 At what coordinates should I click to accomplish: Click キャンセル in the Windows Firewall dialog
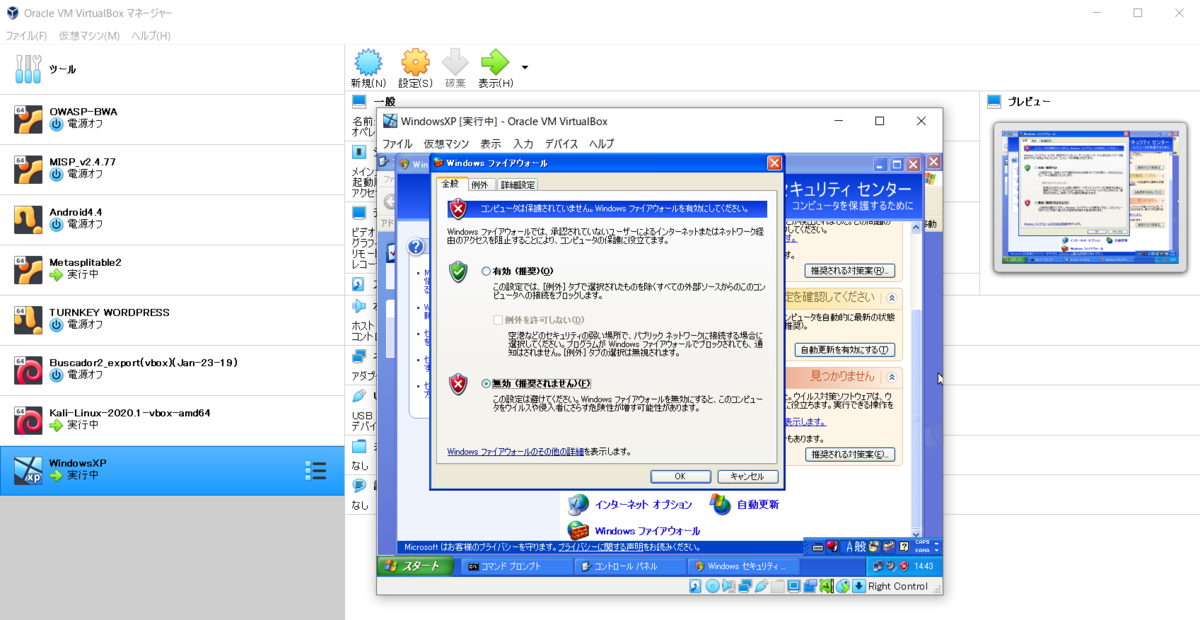coord(746,477)
